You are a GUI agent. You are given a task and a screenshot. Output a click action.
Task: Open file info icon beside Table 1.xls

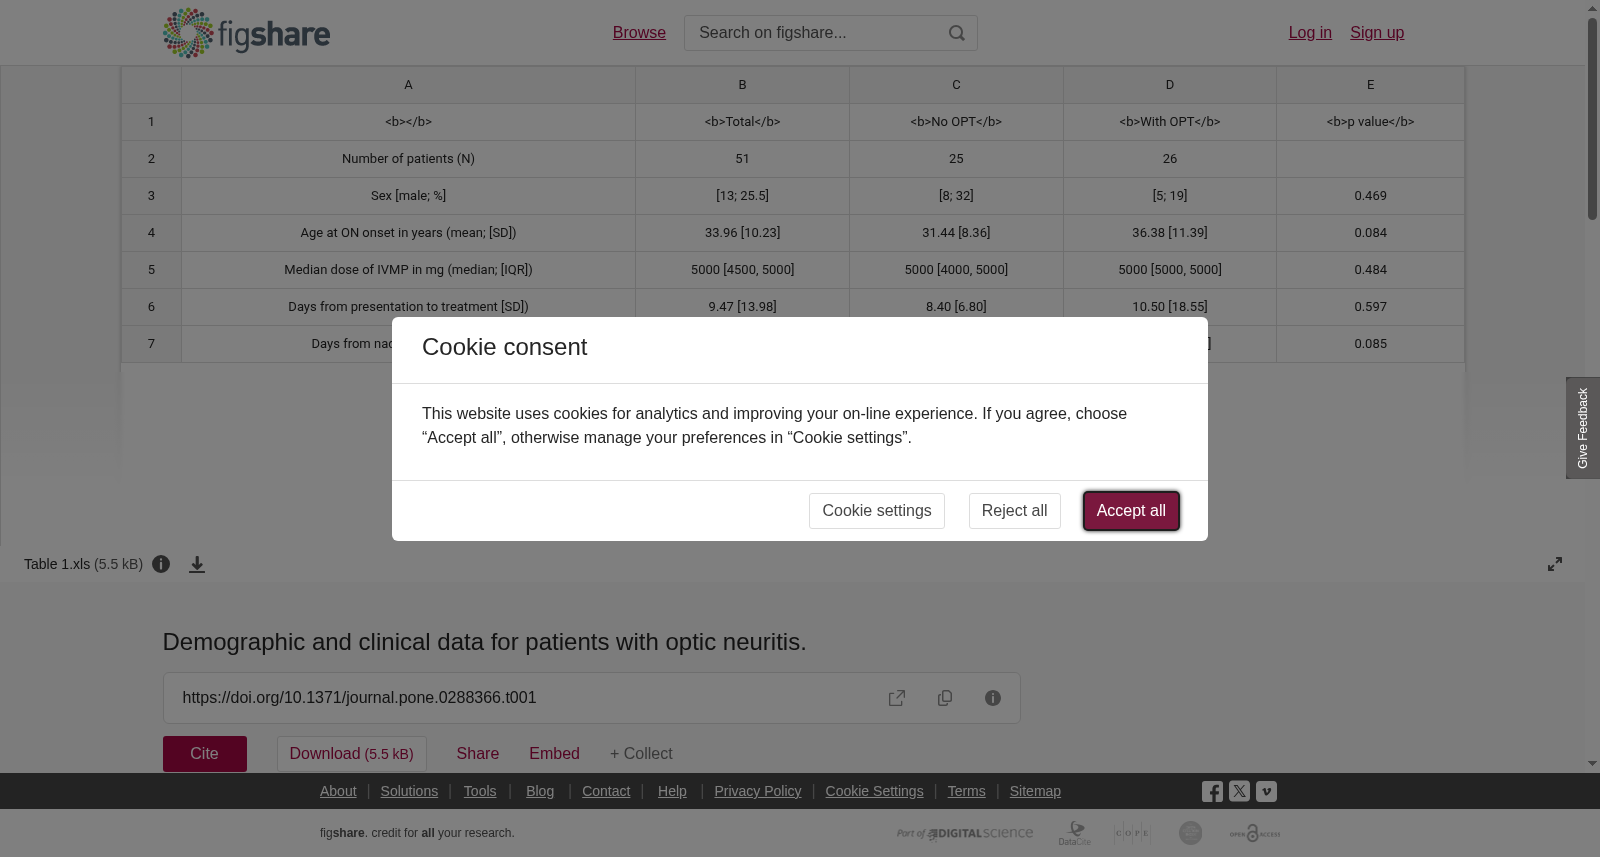(x=161, y=564)
